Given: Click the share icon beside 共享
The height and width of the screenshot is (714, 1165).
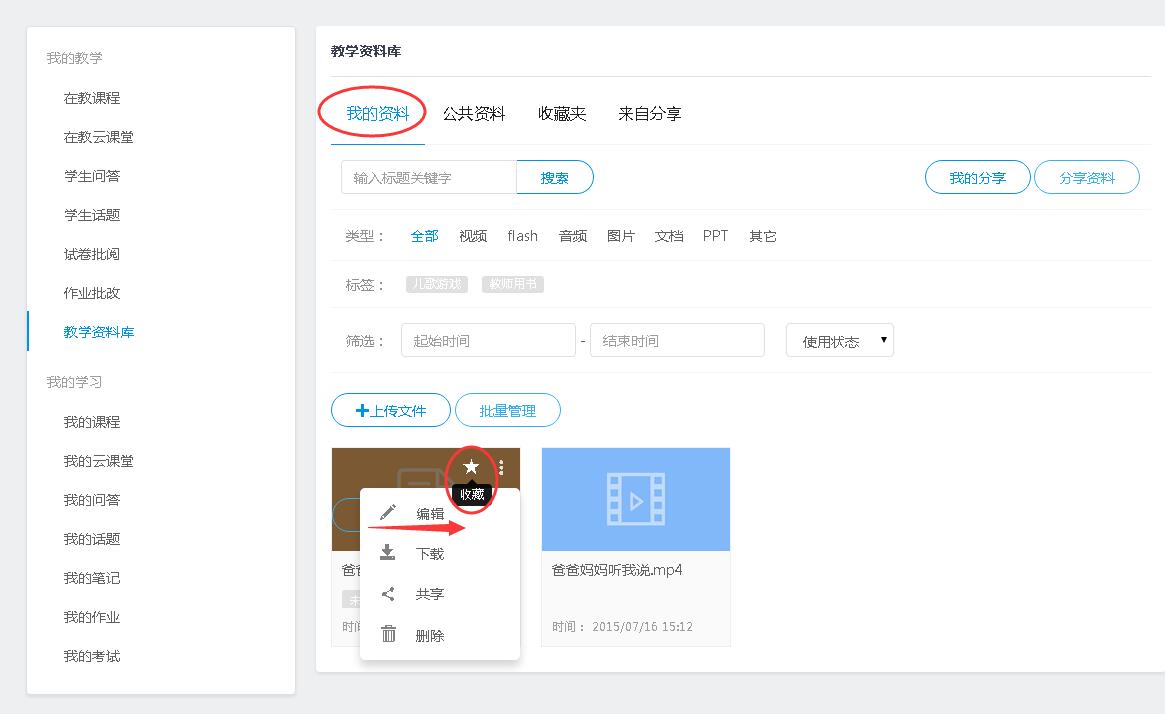Looking at the screenshot, I should point(388,594).
